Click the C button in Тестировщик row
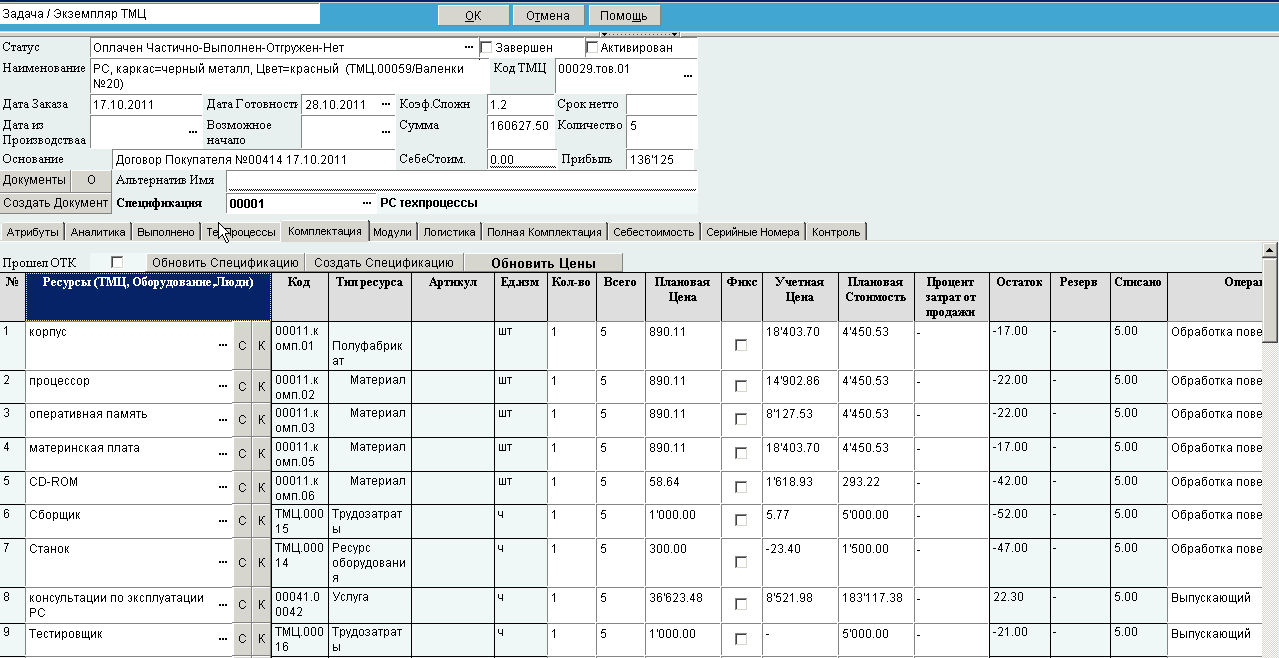The height and width of the screenshot is (658, 1279). coord(242,638)
